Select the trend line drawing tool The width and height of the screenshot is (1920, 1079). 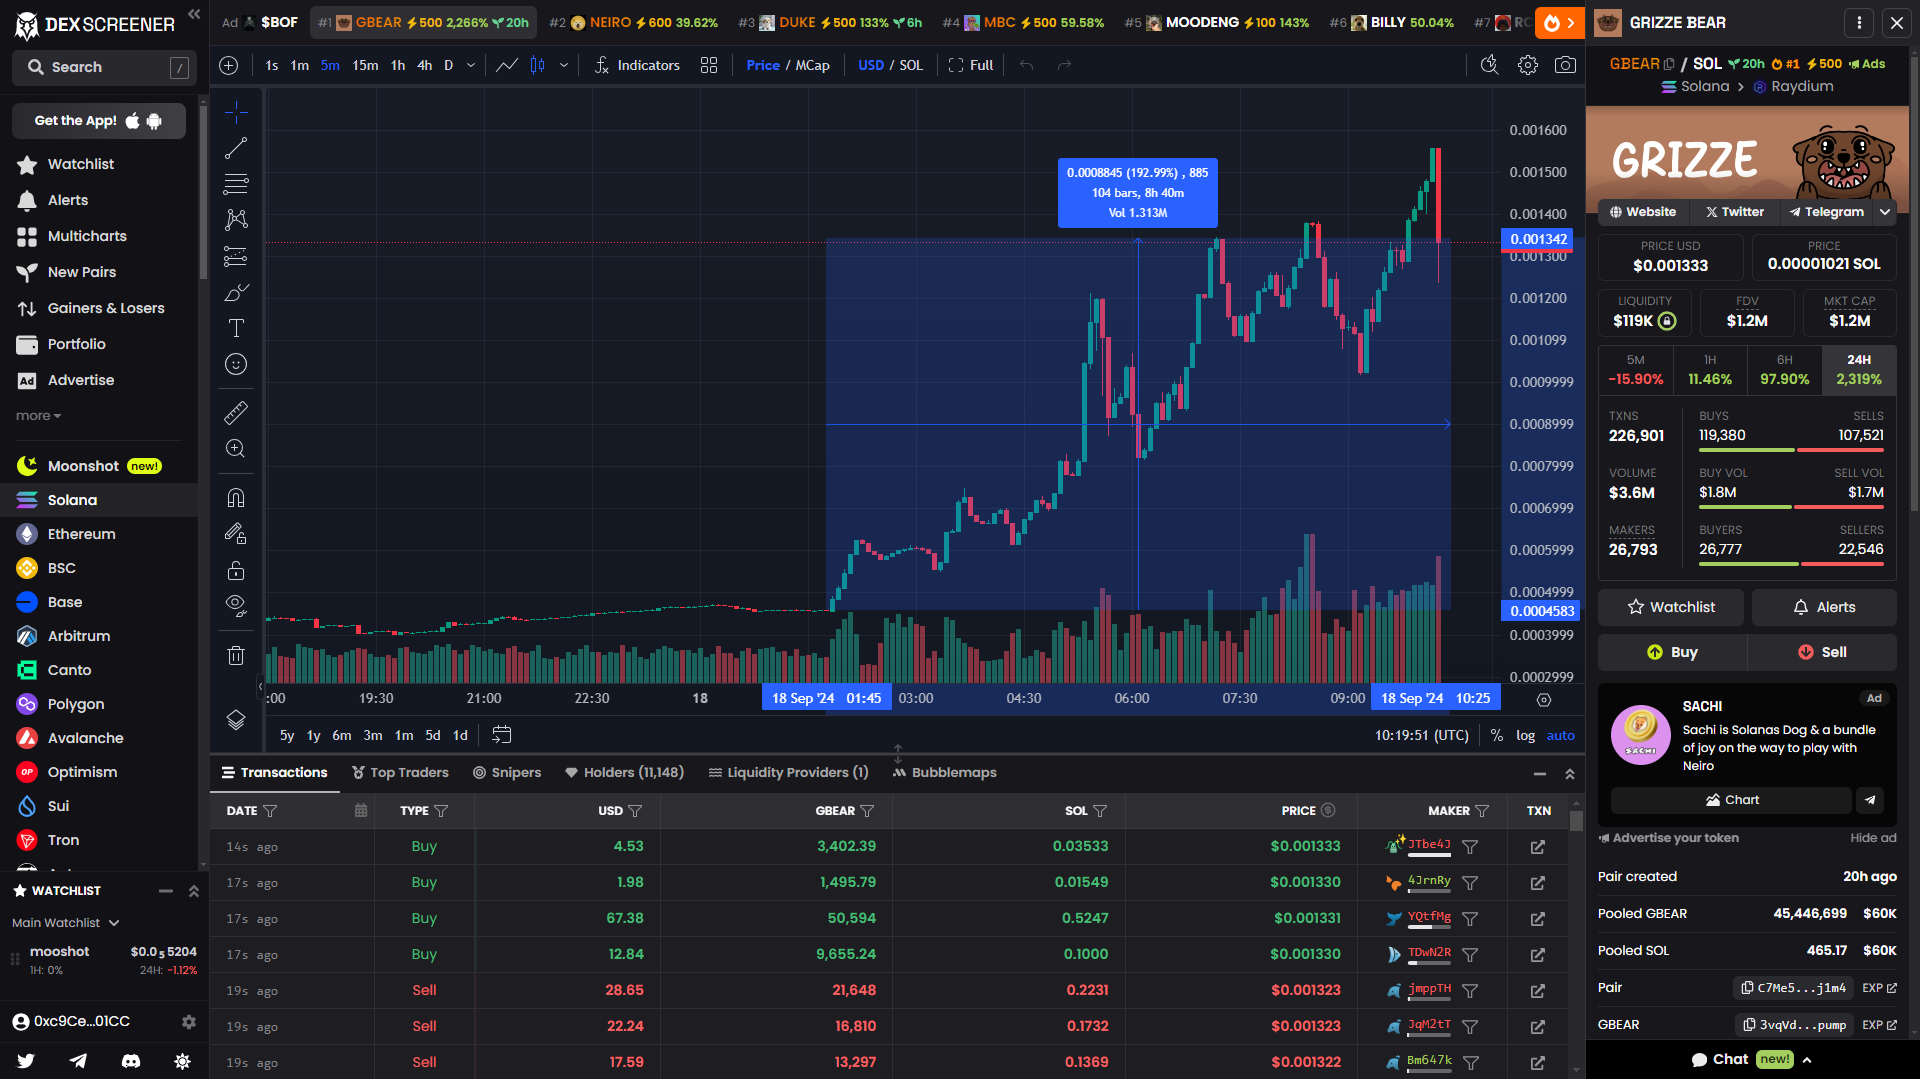click(236, 148)
